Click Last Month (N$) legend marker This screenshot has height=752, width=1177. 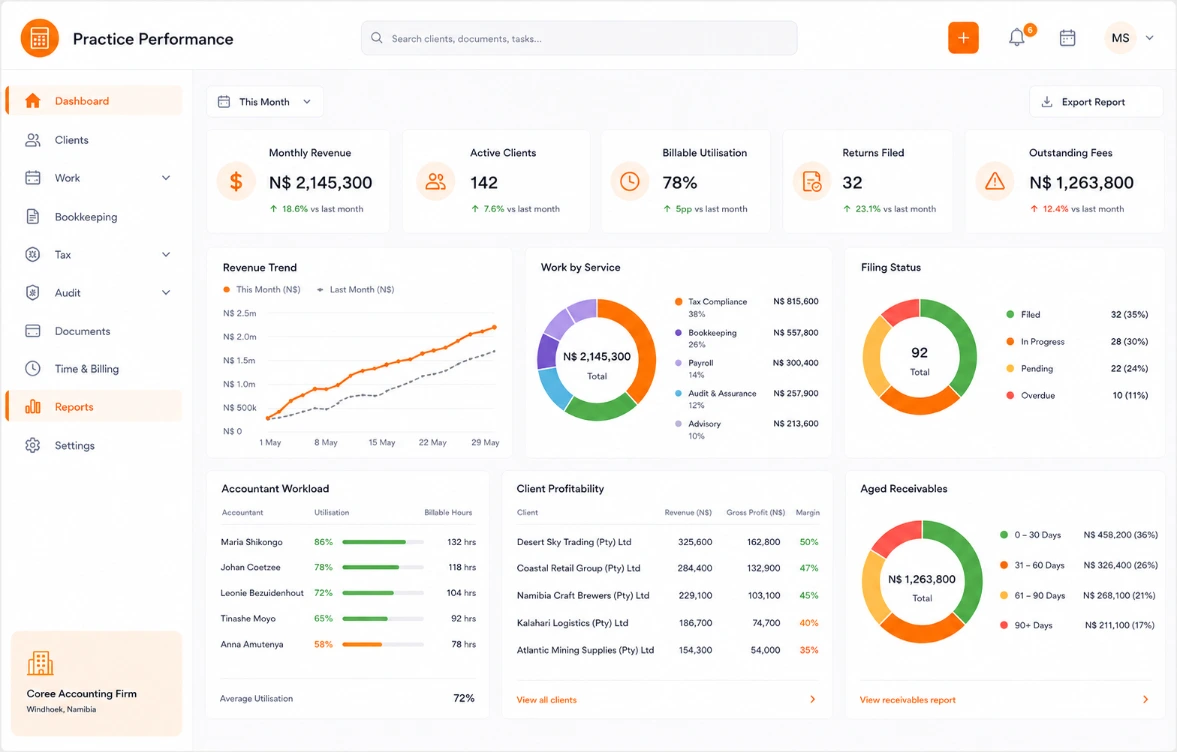pyautogui.click(x=321, y=289)
